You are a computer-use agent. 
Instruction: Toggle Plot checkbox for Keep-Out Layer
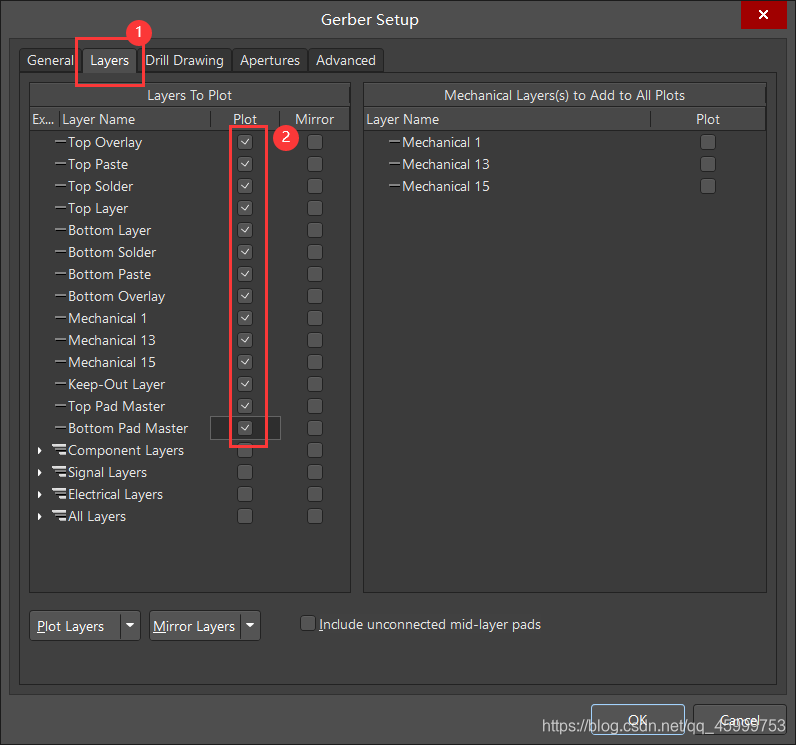click(245, 384)
